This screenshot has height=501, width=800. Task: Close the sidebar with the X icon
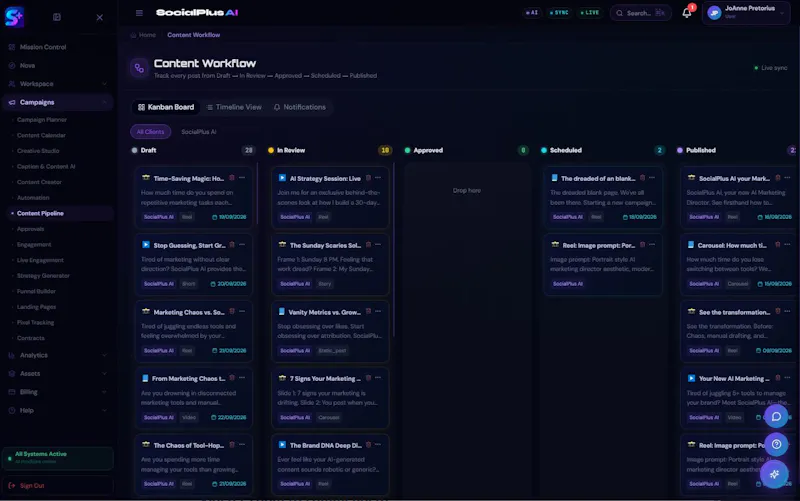99,17
